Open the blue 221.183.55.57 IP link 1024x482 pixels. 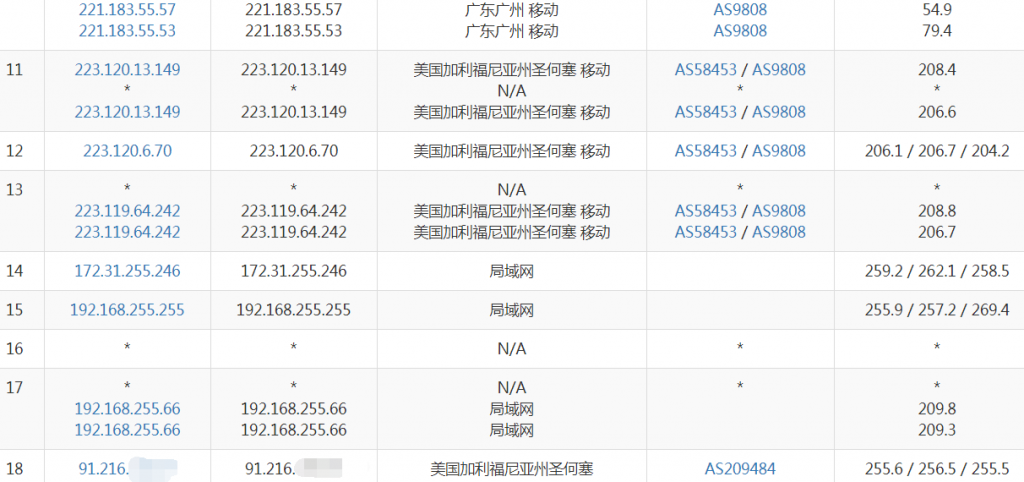pos(127,10)
